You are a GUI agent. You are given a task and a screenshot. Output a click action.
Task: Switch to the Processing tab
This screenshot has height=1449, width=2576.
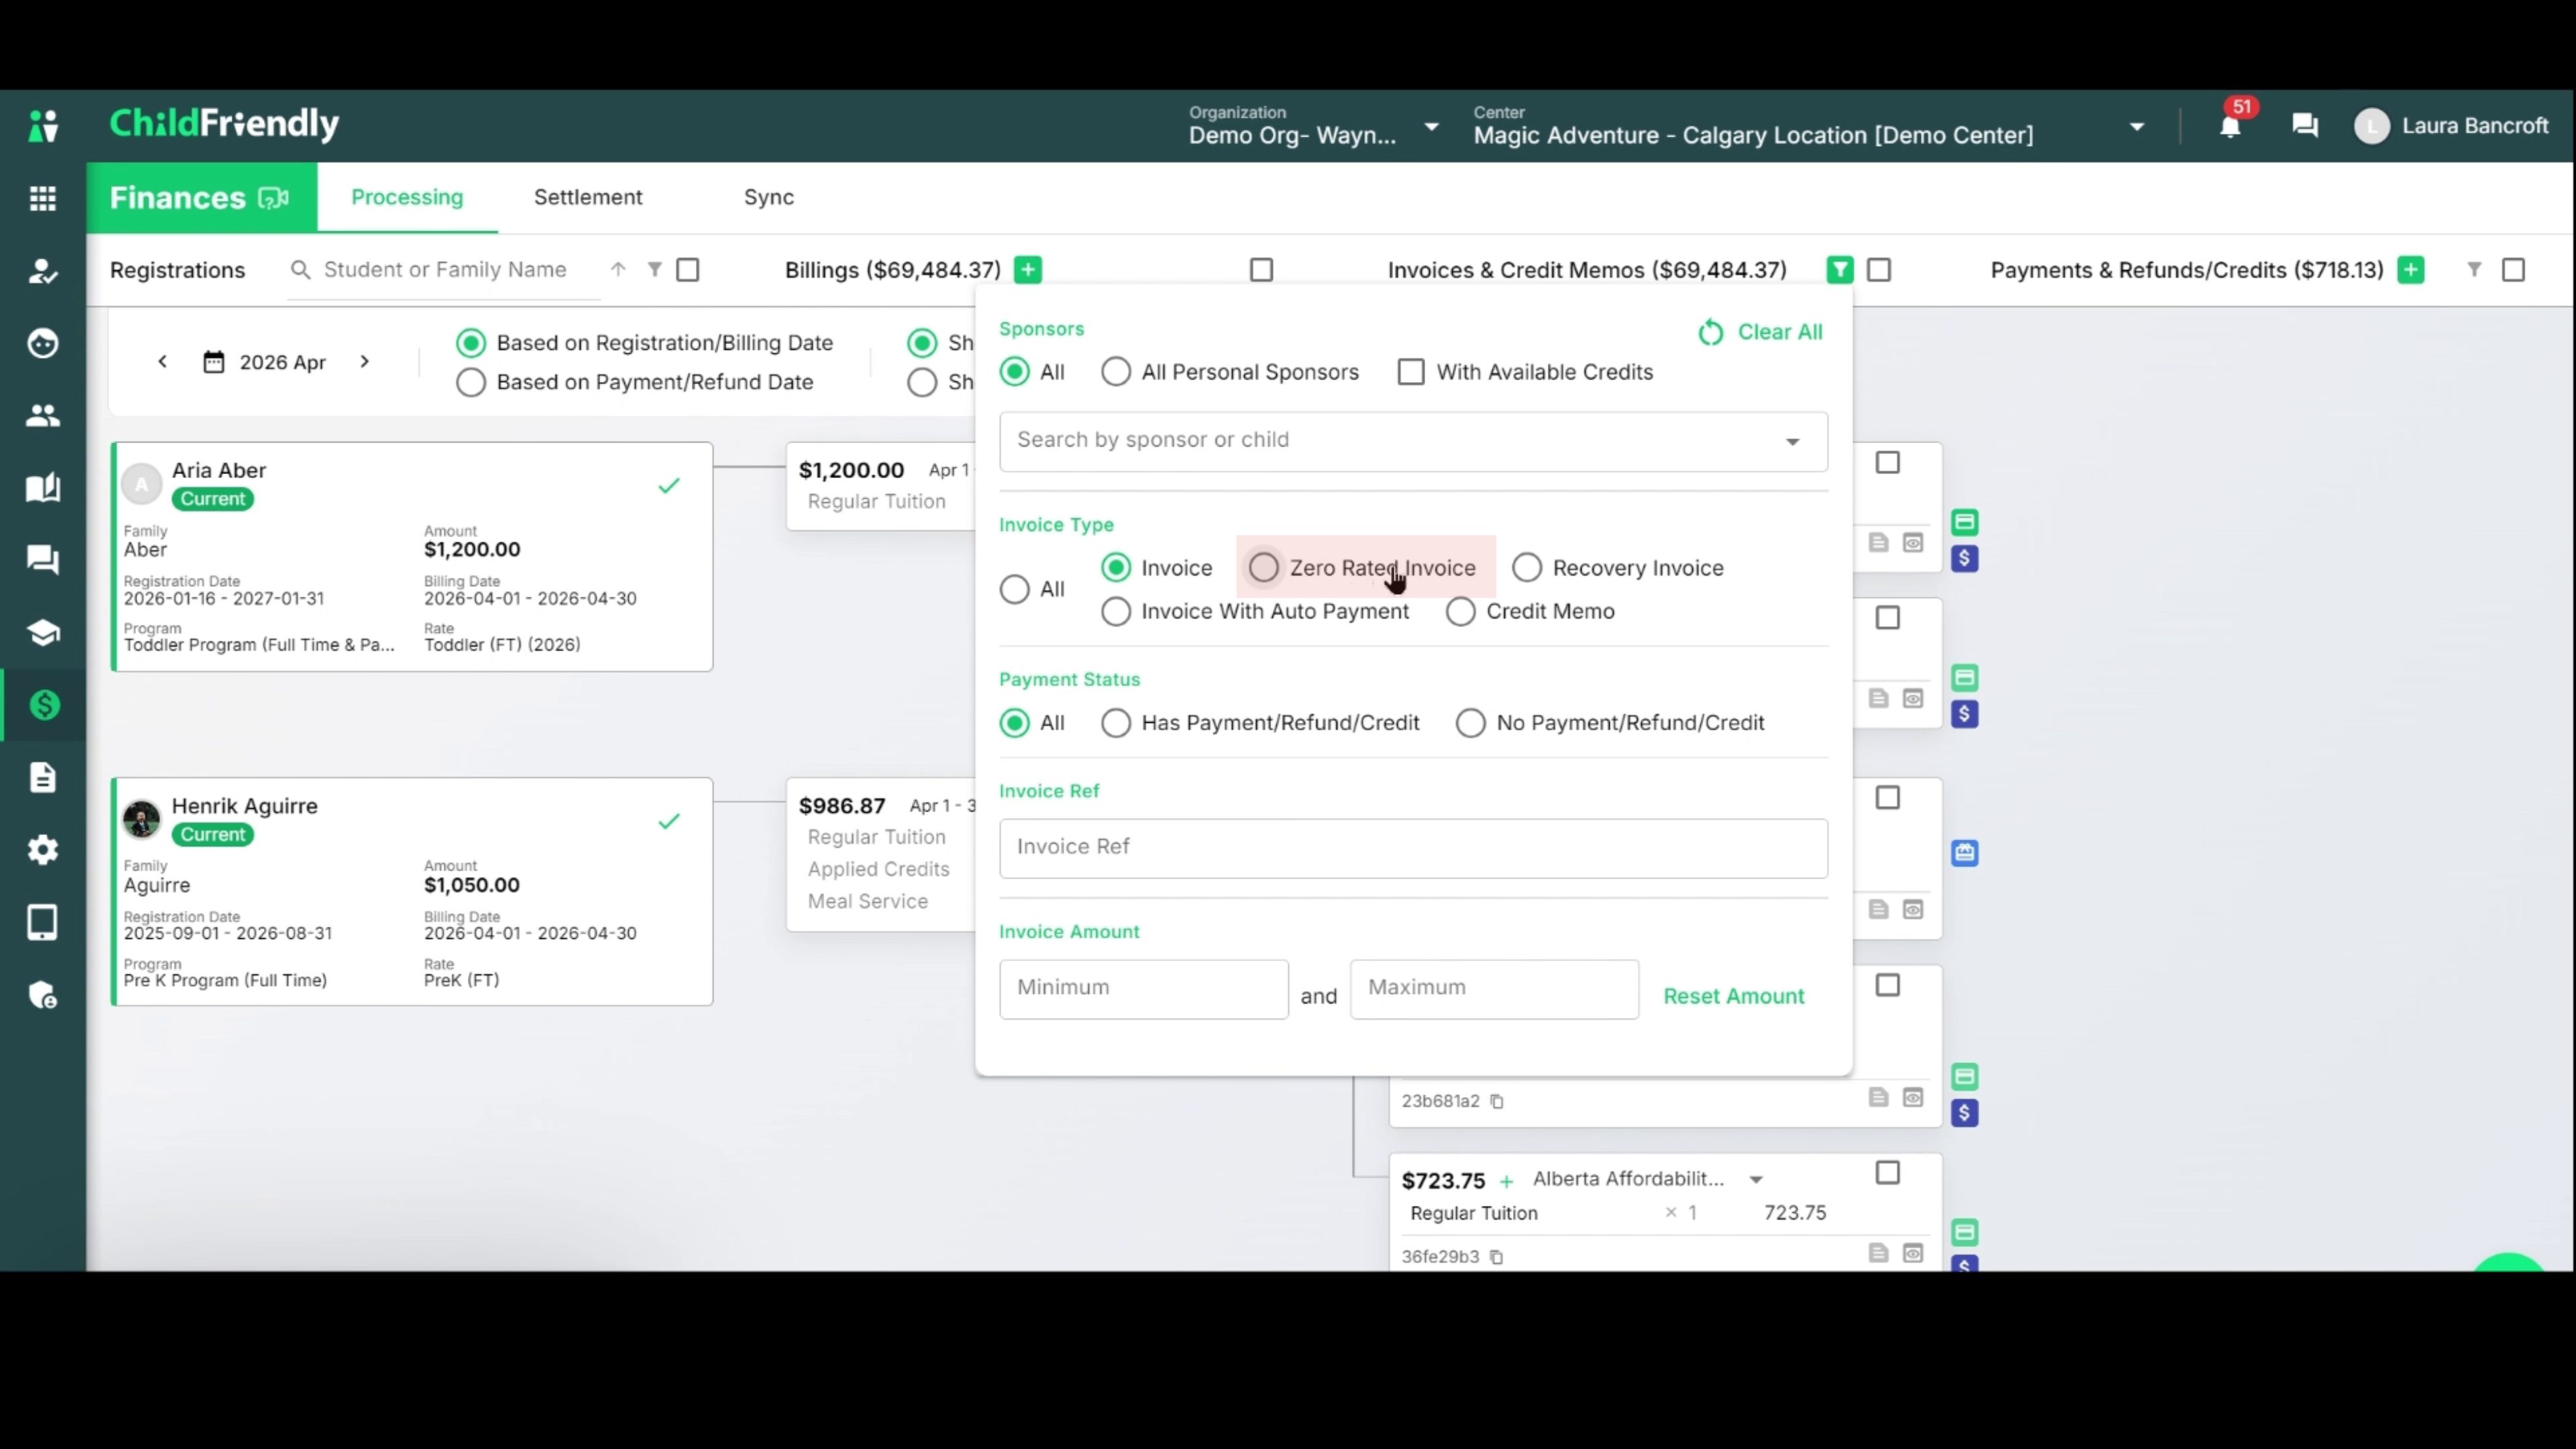coord(407,197)
